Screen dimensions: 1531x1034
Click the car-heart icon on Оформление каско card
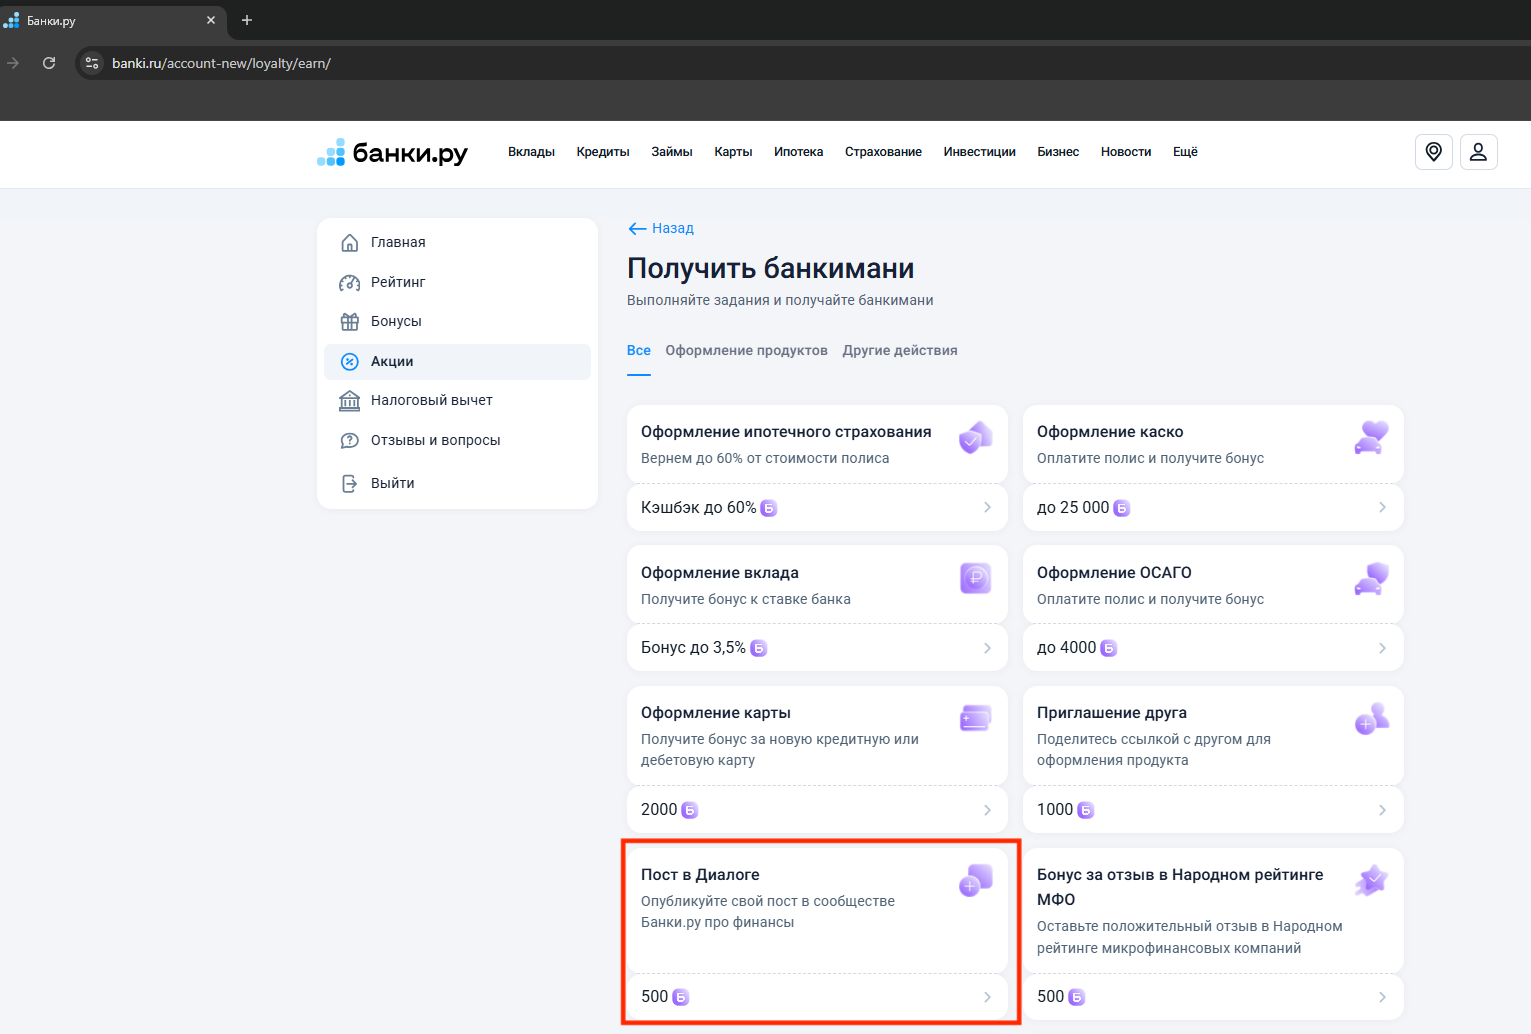click(x=1371, y=438)
